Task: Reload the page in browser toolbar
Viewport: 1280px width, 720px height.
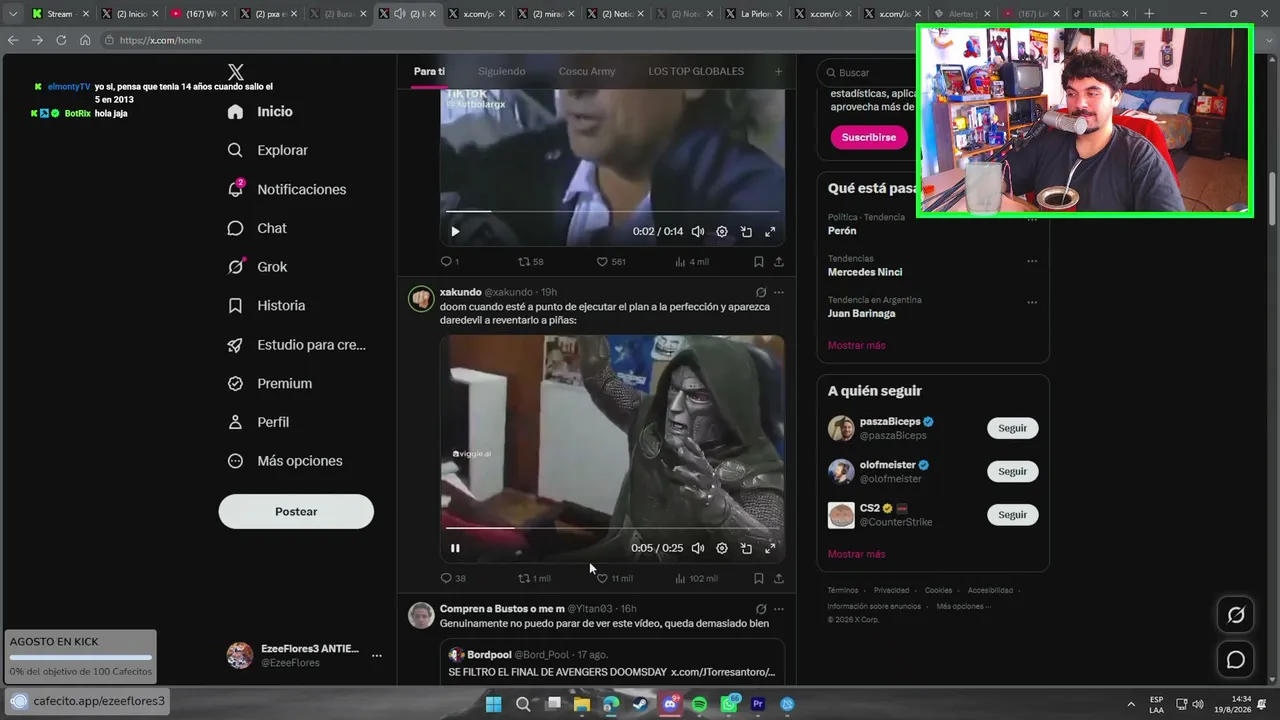Action: coord(61,40)
